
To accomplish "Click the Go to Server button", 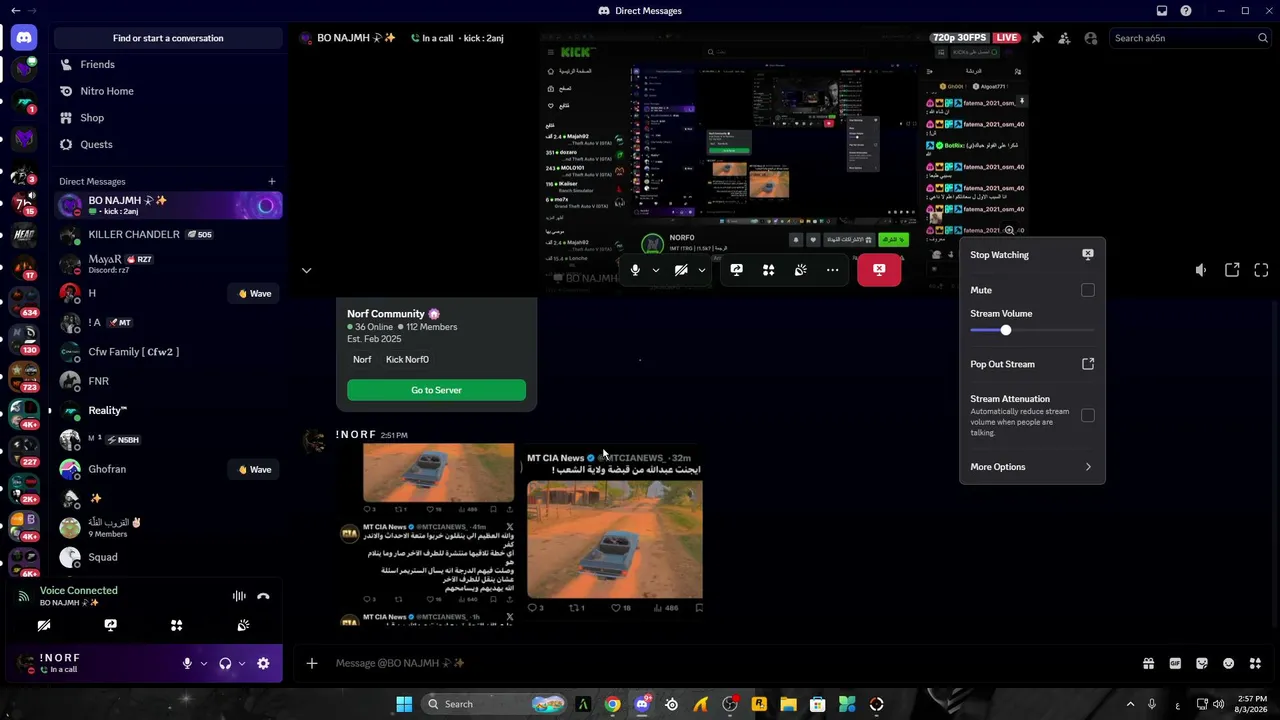I will click(x=436, y=390).
